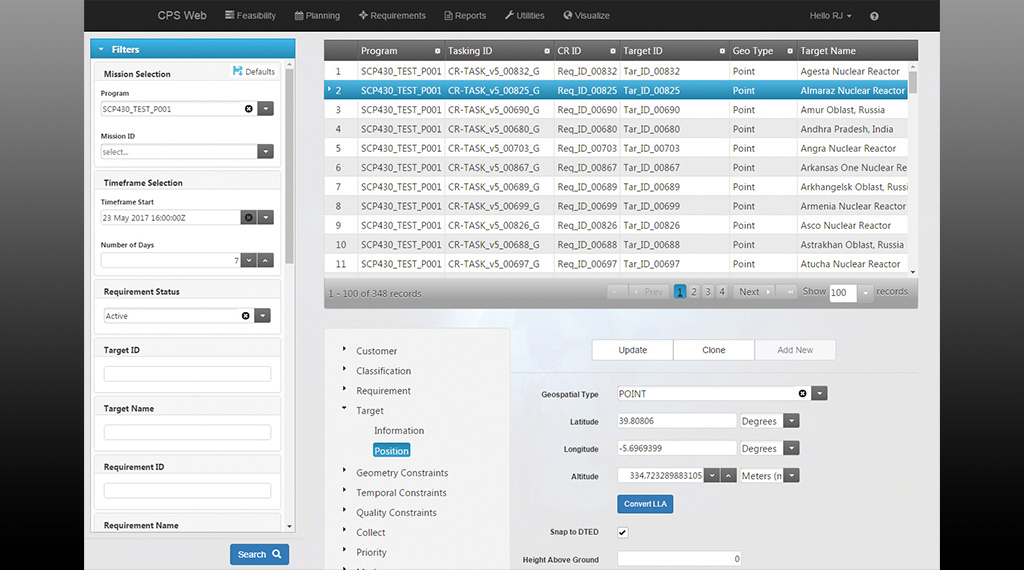Open the Program column filter icon
Image resolution: width=1024 pixels, height=570 pixels.
click(x=437, y=51)
